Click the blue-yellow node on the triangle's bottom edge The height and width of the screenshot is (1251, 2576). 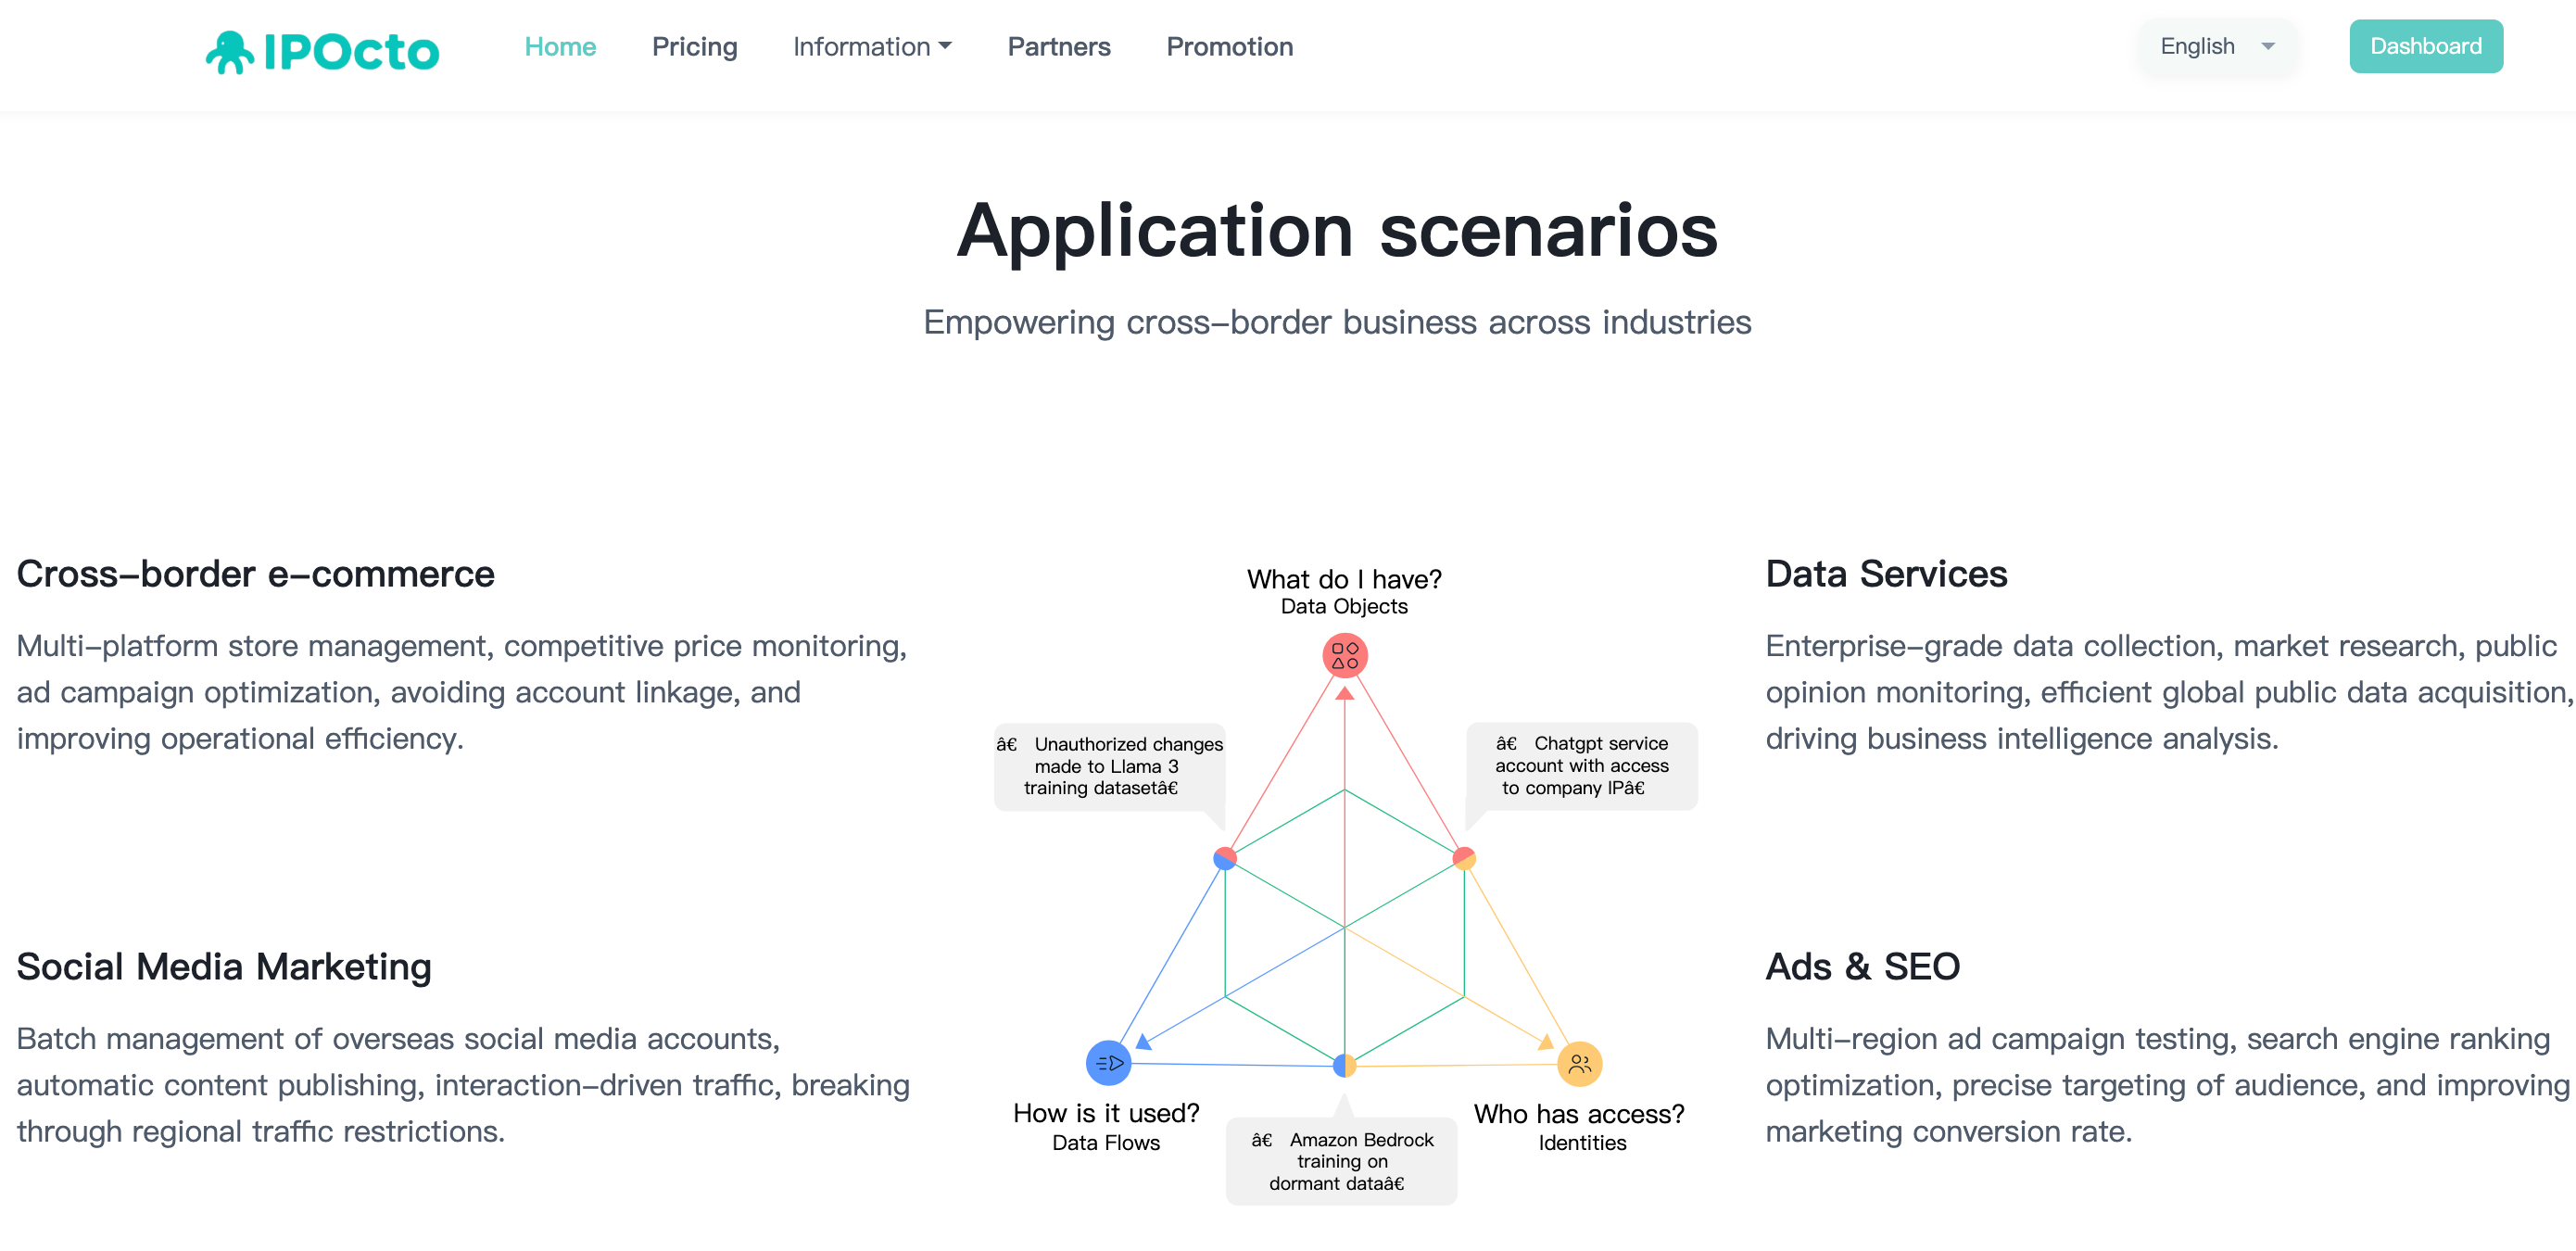(x=1344, y=1066)
